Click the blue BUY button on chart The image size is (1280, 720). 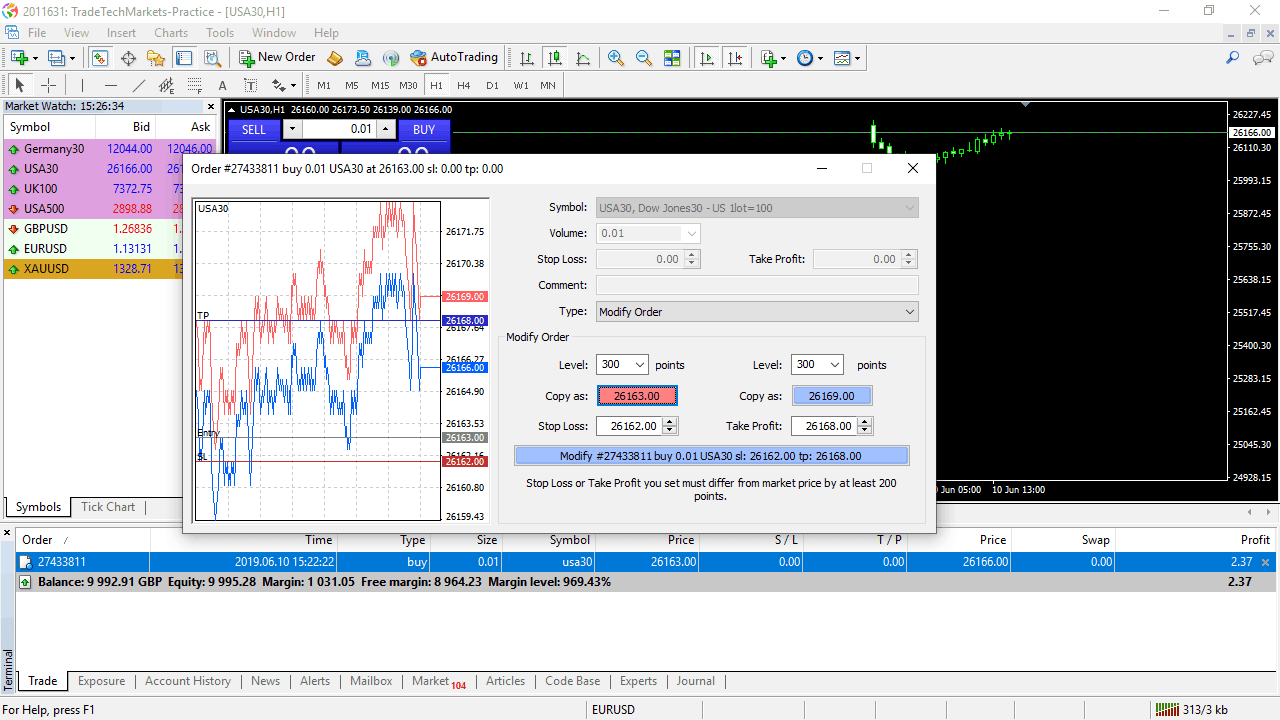424,129
